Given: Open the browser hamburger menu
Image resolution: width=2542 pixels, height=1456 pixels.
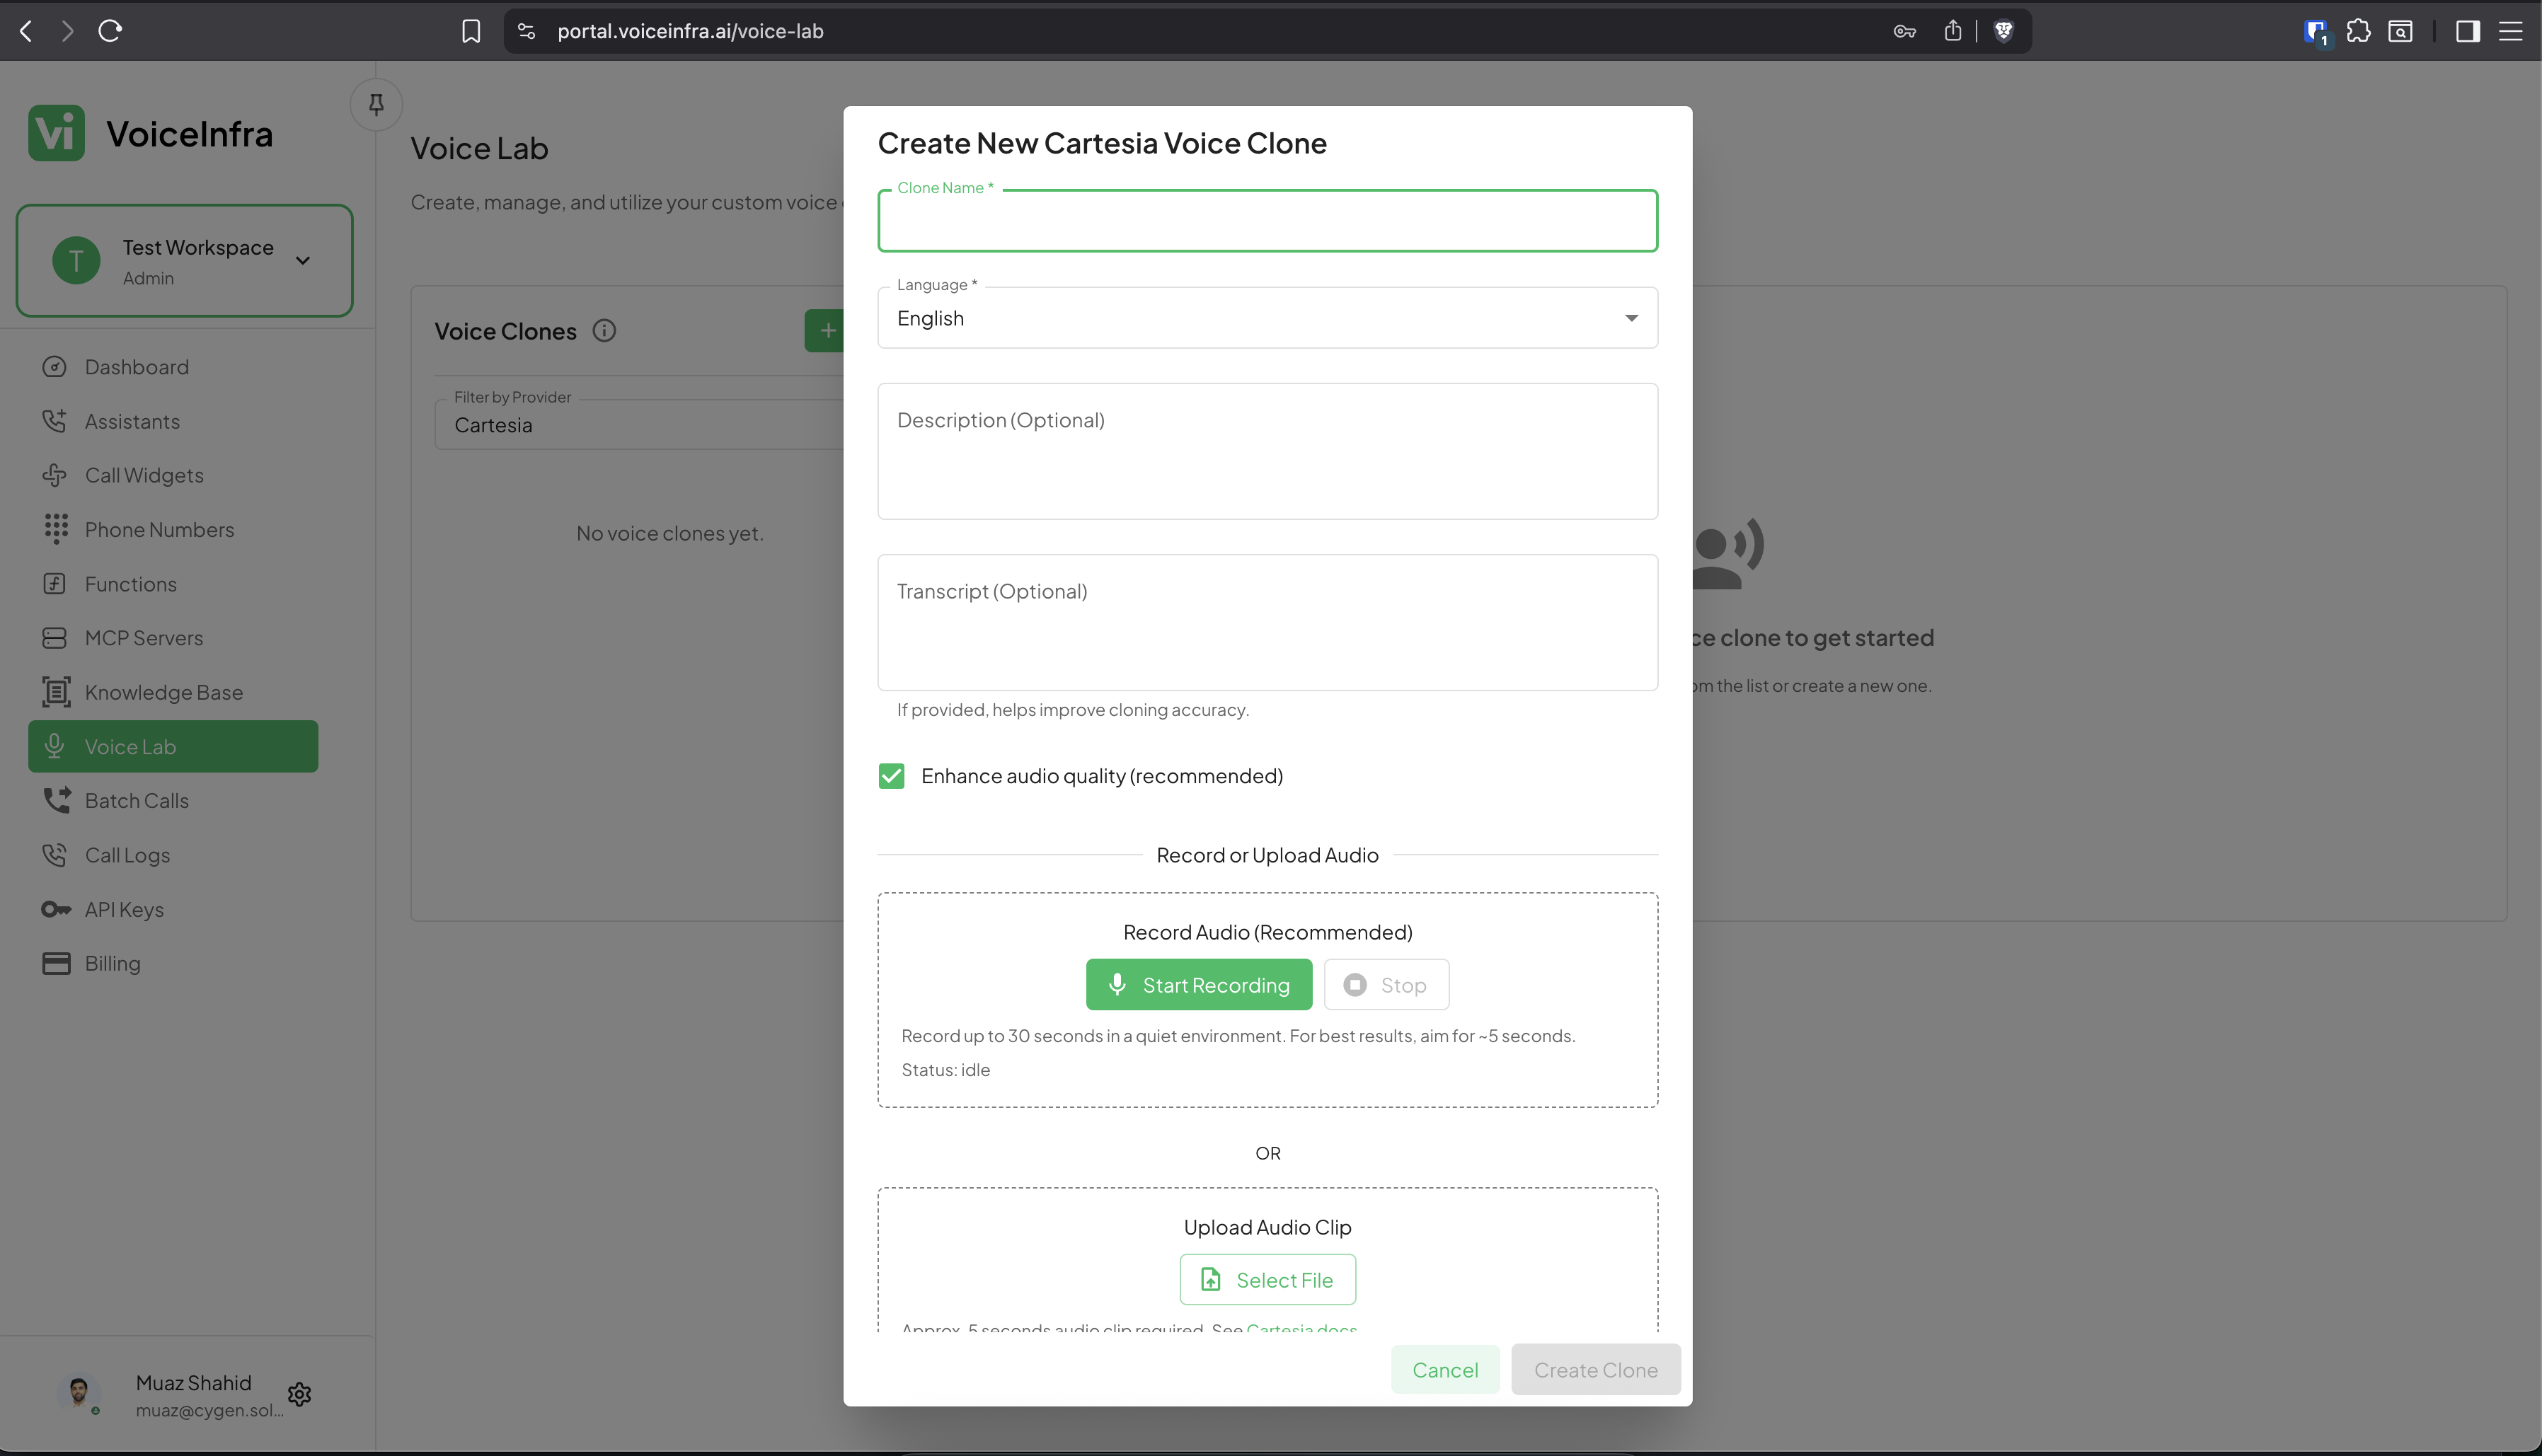Looking at the screenshot, I should pyautogui.click(x=2510, y=31).
